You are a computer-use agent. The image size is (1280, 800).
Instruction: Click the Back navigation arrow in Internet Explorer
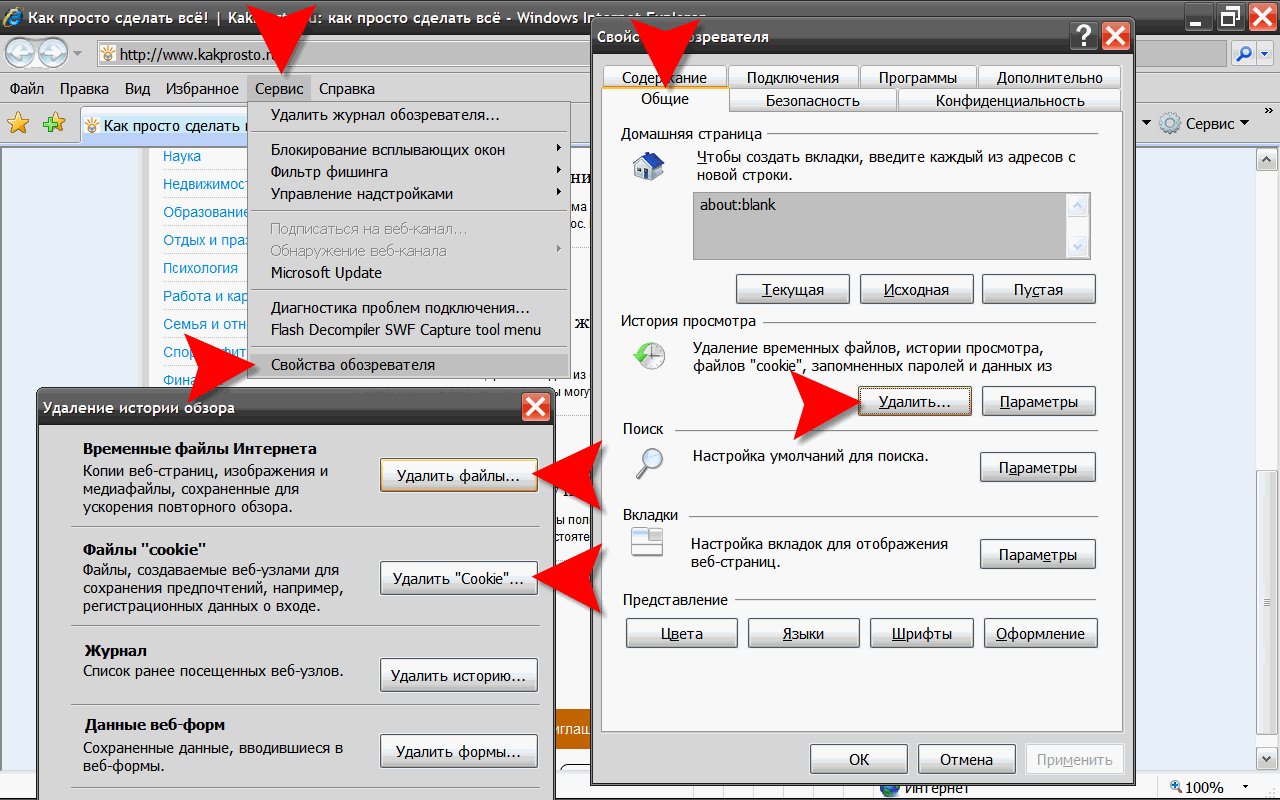tap(20, 52)
